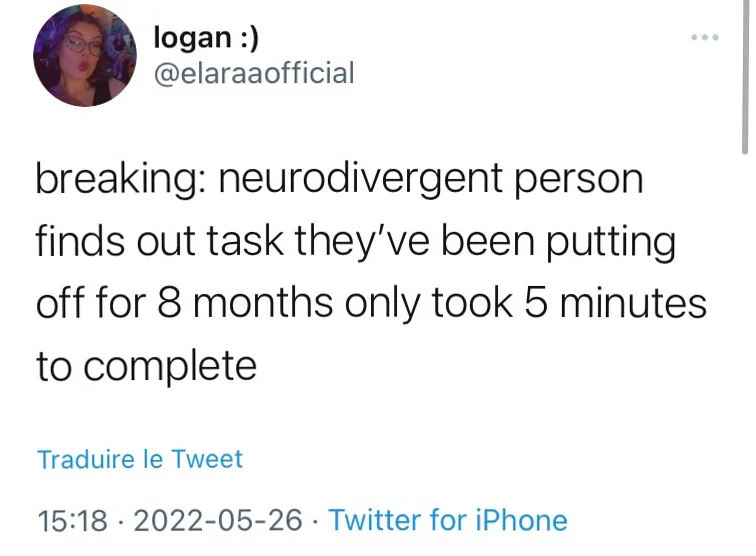Open the 'Twitter for iPhone' source link
756x556 pixels.
(x=448, y=520)
